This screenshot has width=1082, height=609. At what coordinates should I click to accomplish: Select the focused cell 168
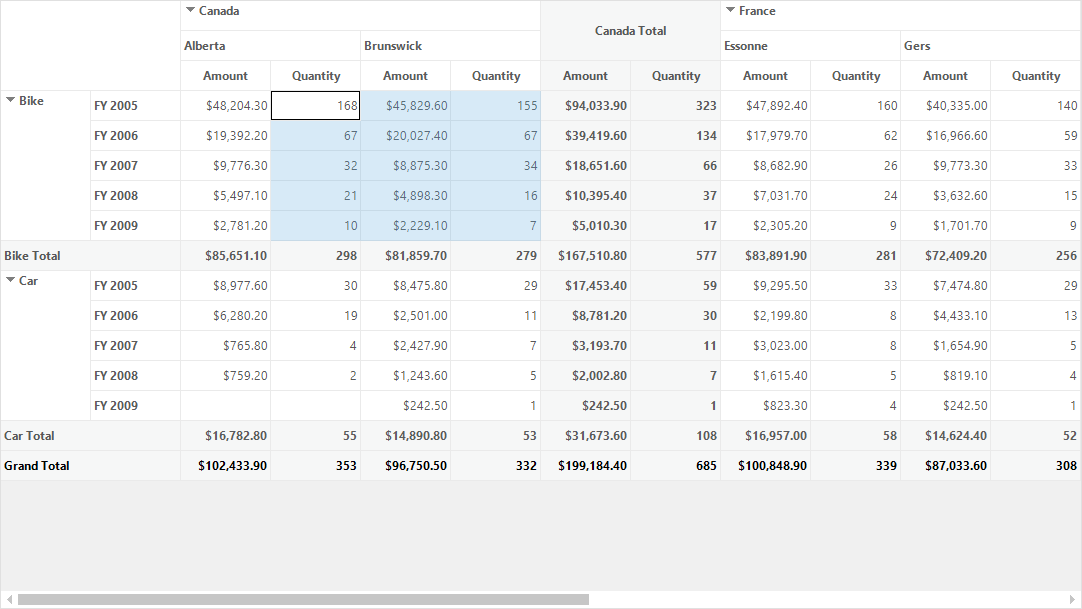point(315,106)
